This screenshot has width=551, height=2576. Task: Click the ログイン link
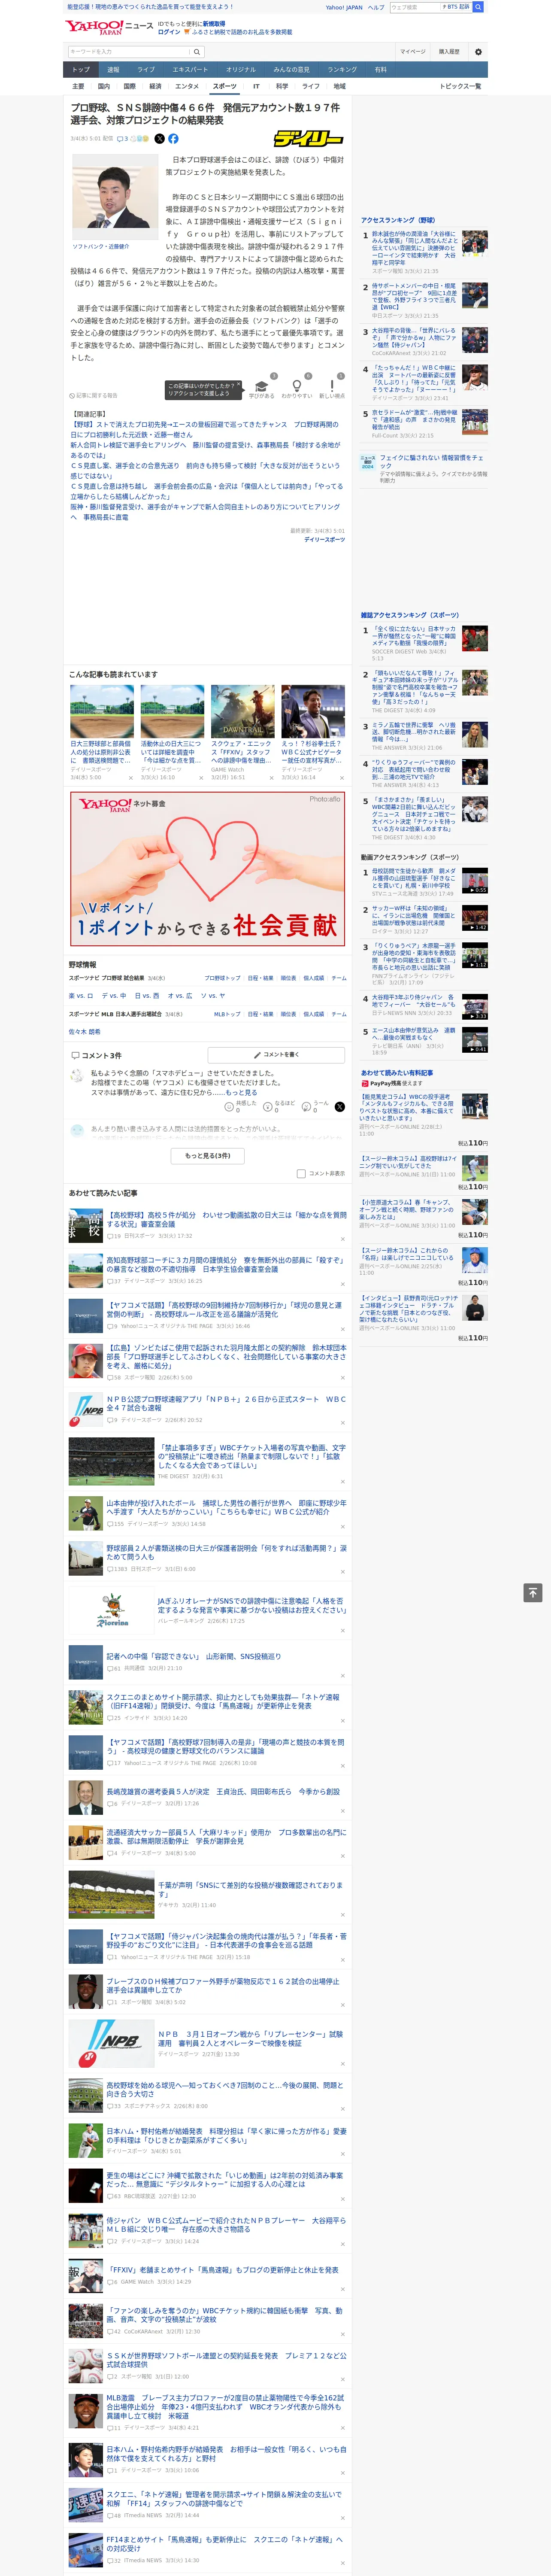coord(169,32)
